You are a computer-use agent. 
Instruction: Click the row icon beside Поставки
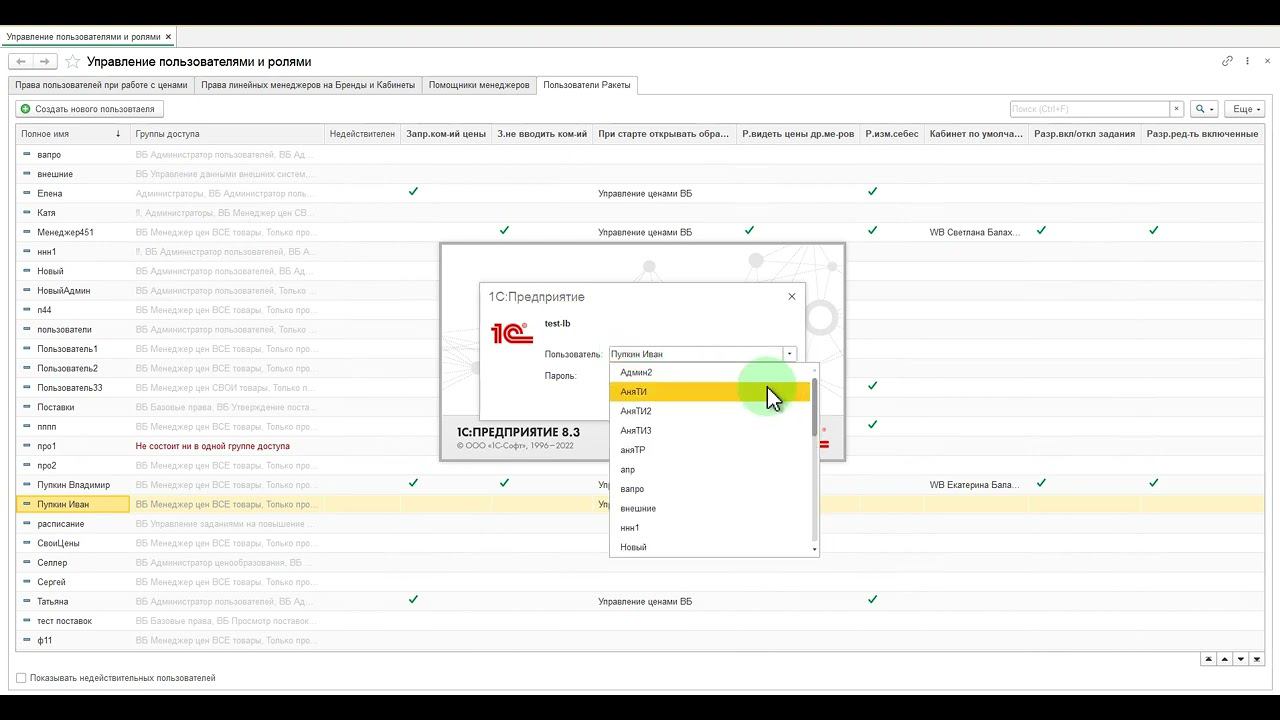(x=27, y=407)
